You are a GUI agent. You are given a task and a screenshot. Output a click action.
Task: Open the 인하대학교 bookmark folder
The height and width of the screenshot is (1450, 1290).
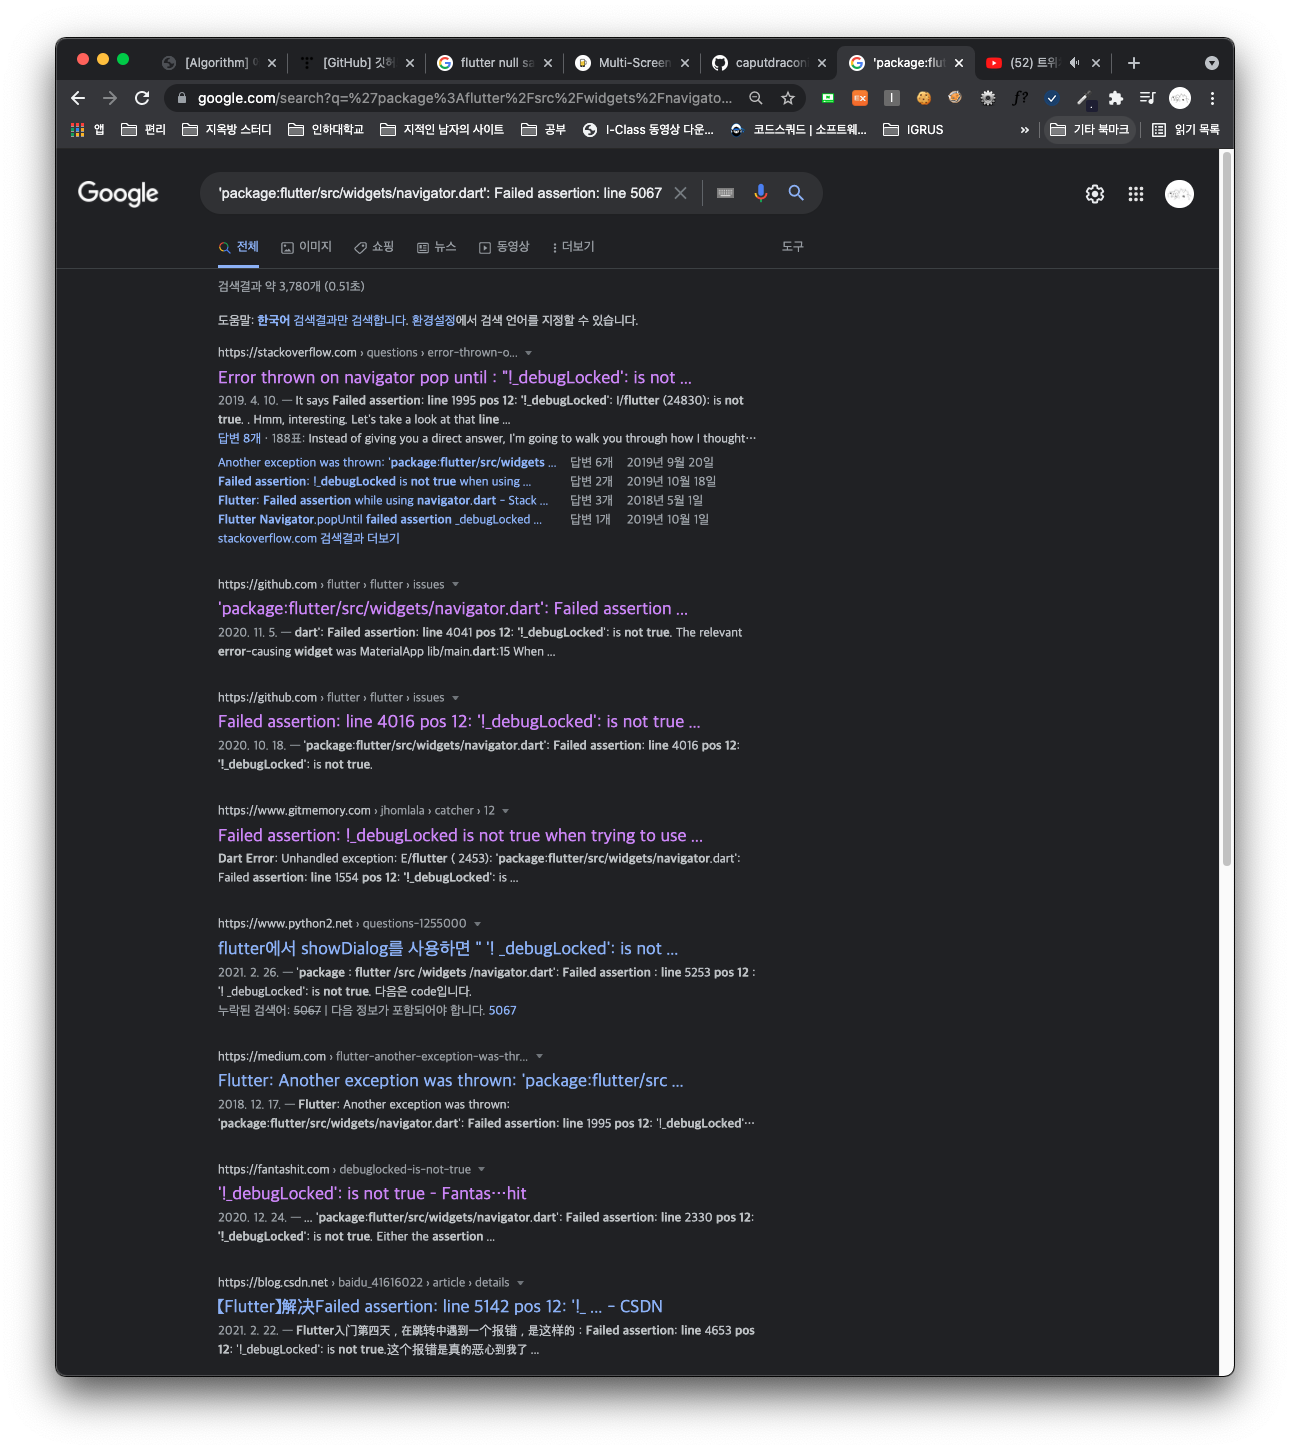coord(326,130)
